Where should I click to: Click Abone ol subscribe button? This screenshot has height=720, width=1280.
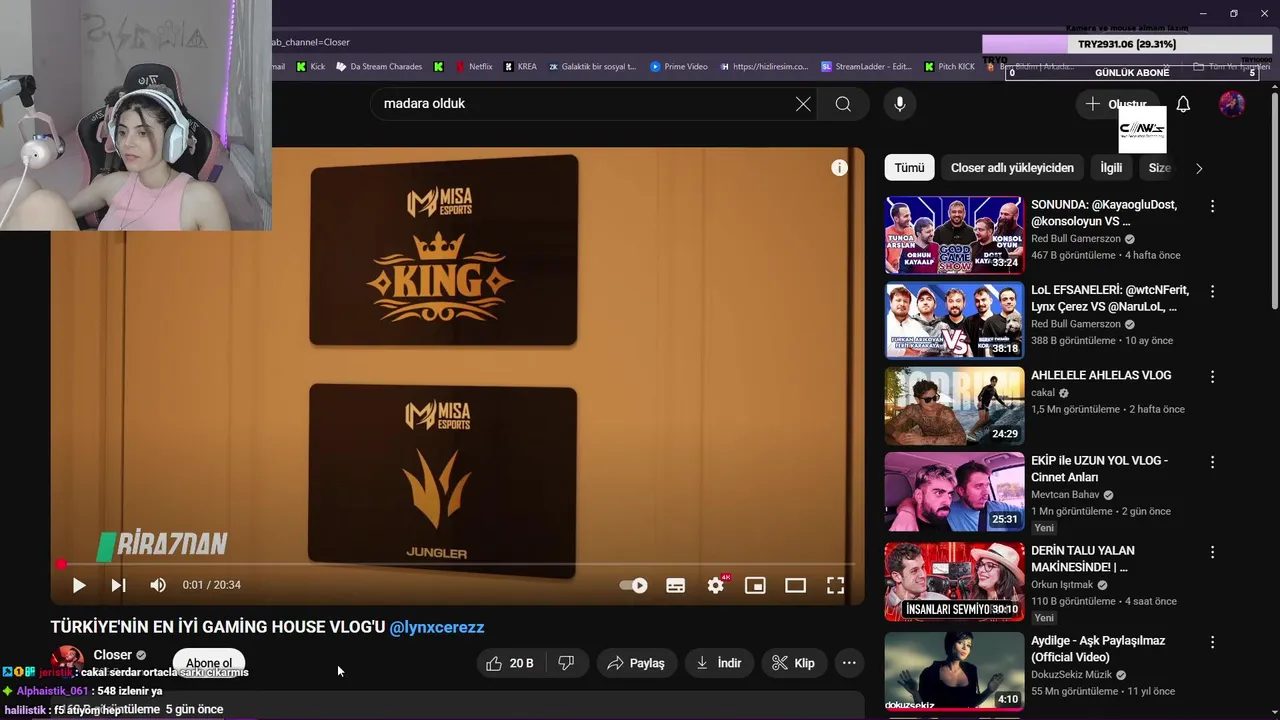click(209, 663)
